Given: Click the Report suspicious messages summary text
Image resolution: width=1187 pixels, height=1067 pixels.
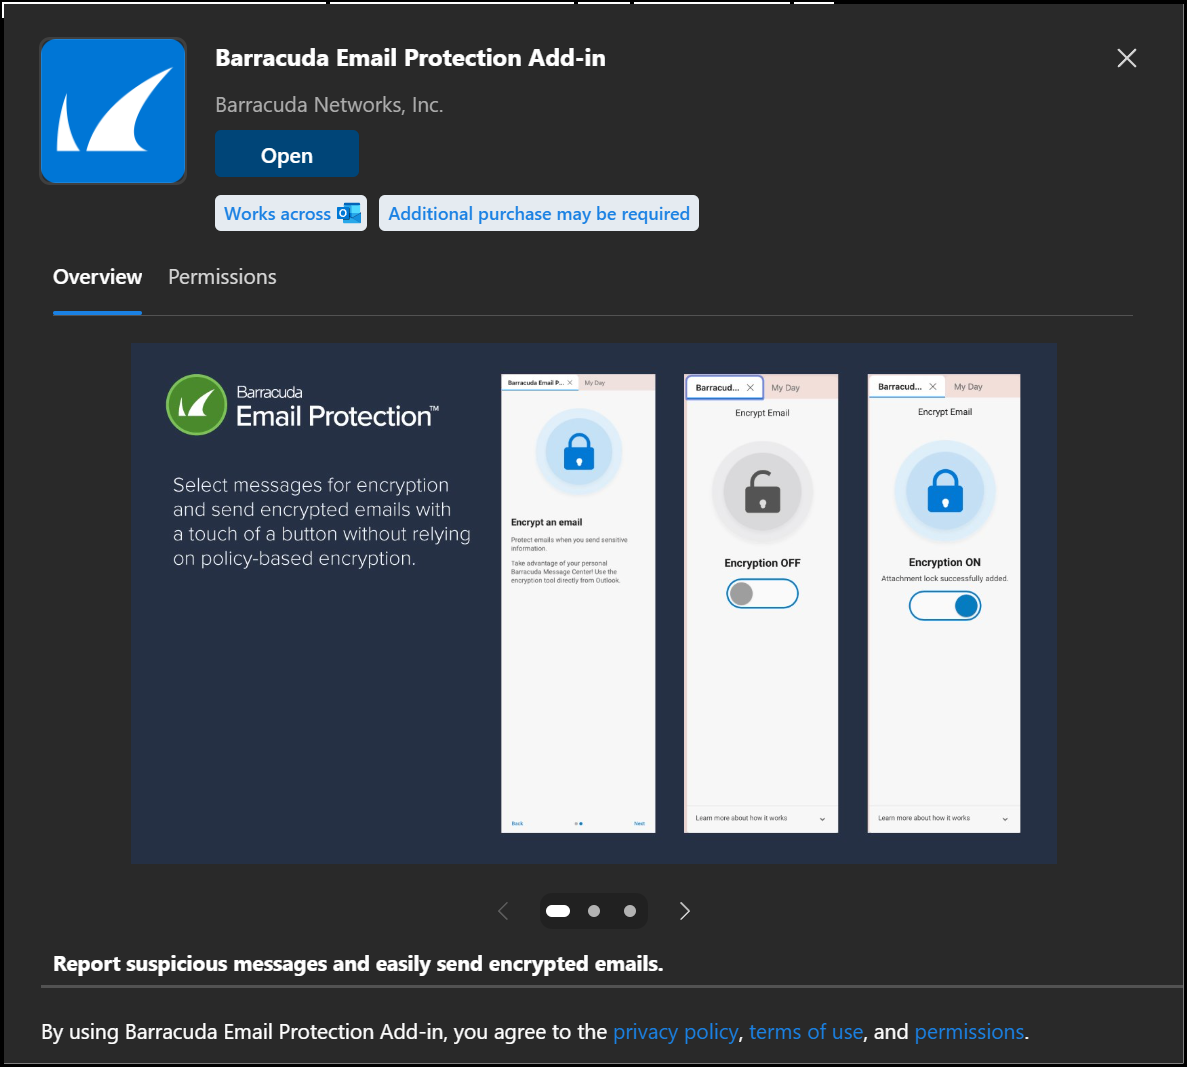Looking at the screenshot, I should [358, 964].
